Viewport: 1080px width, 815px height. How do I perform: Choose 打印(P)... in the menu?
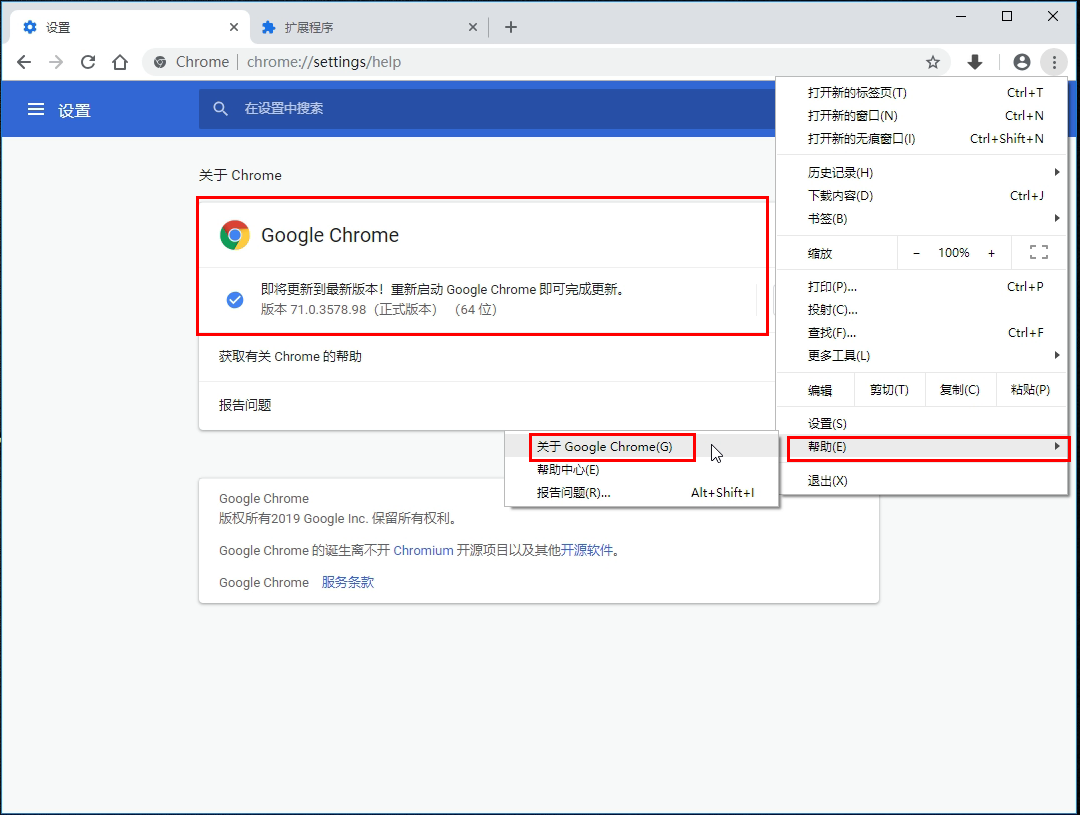click(922, 287)
